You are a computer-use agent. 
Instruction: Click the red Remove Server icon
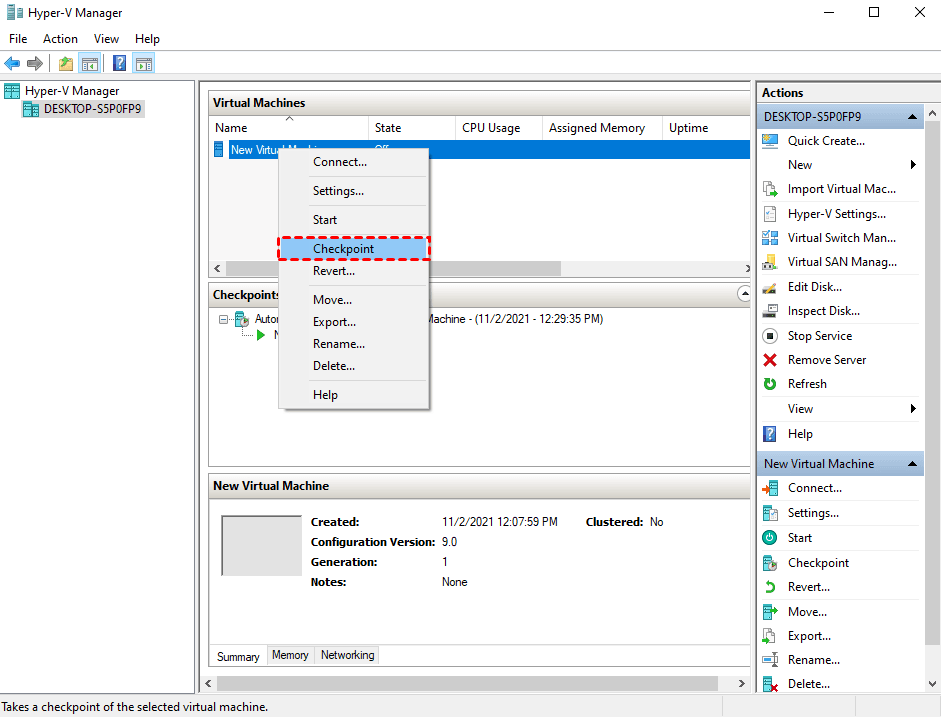(770, 360)
